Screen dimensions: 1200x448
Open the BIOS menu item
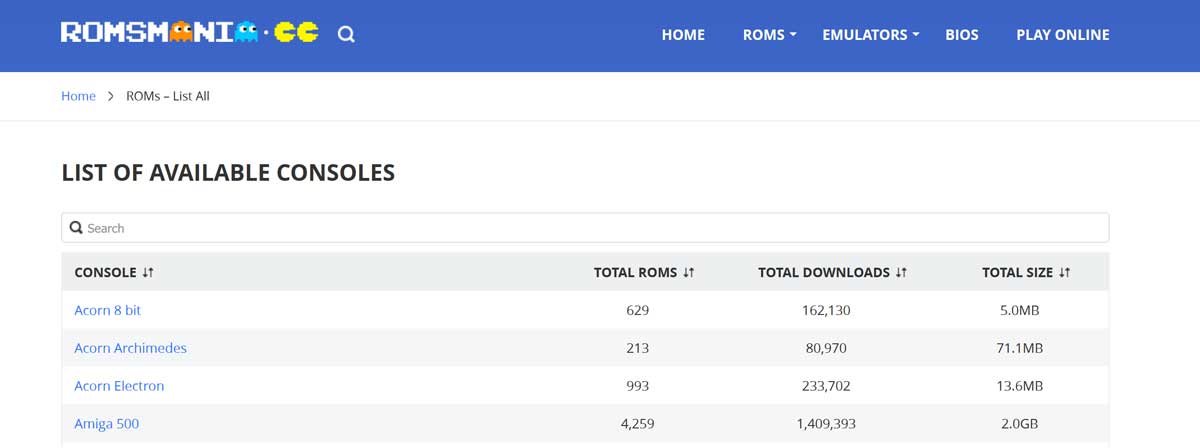point(962,34)
